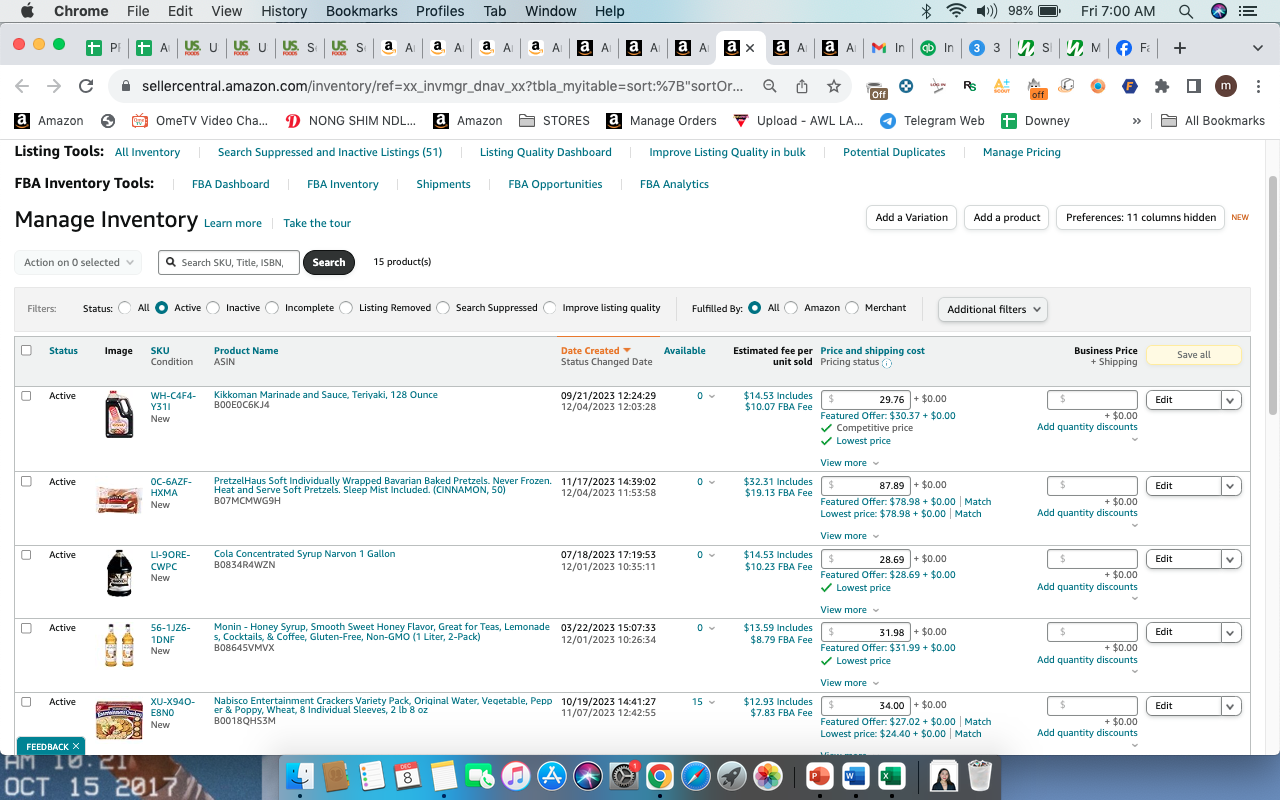The image size is (1280, 800).
Task: Click the profile avatar letter m
Action: [x=1226, y=86]
